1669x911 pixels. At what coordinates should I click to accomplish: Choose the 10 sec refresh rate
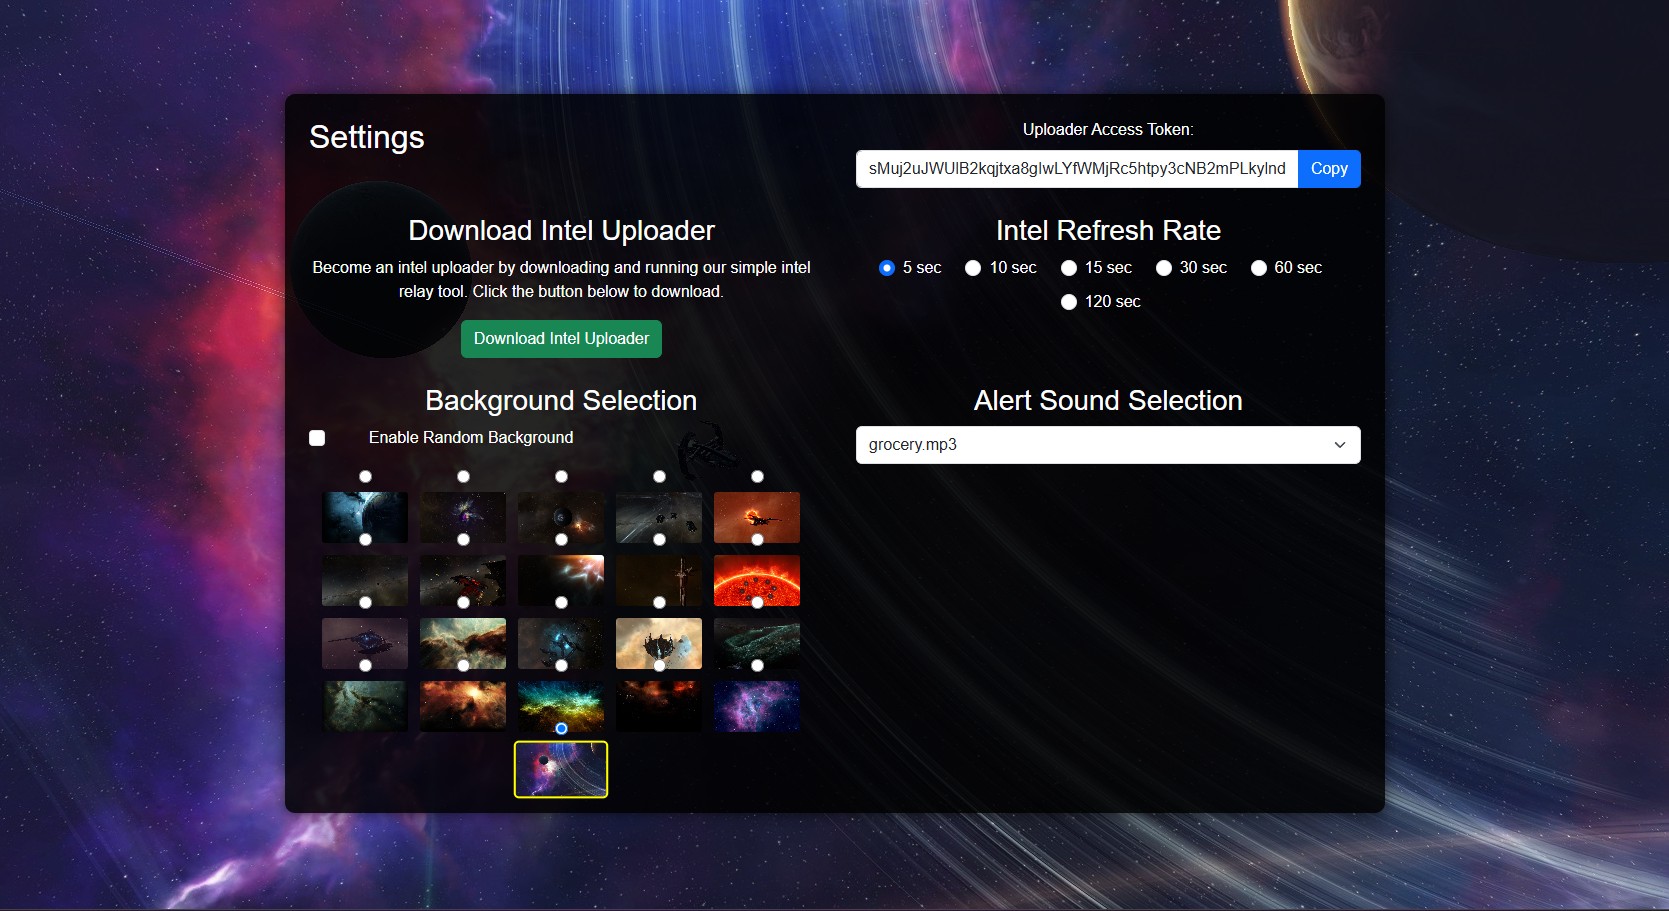973,268
